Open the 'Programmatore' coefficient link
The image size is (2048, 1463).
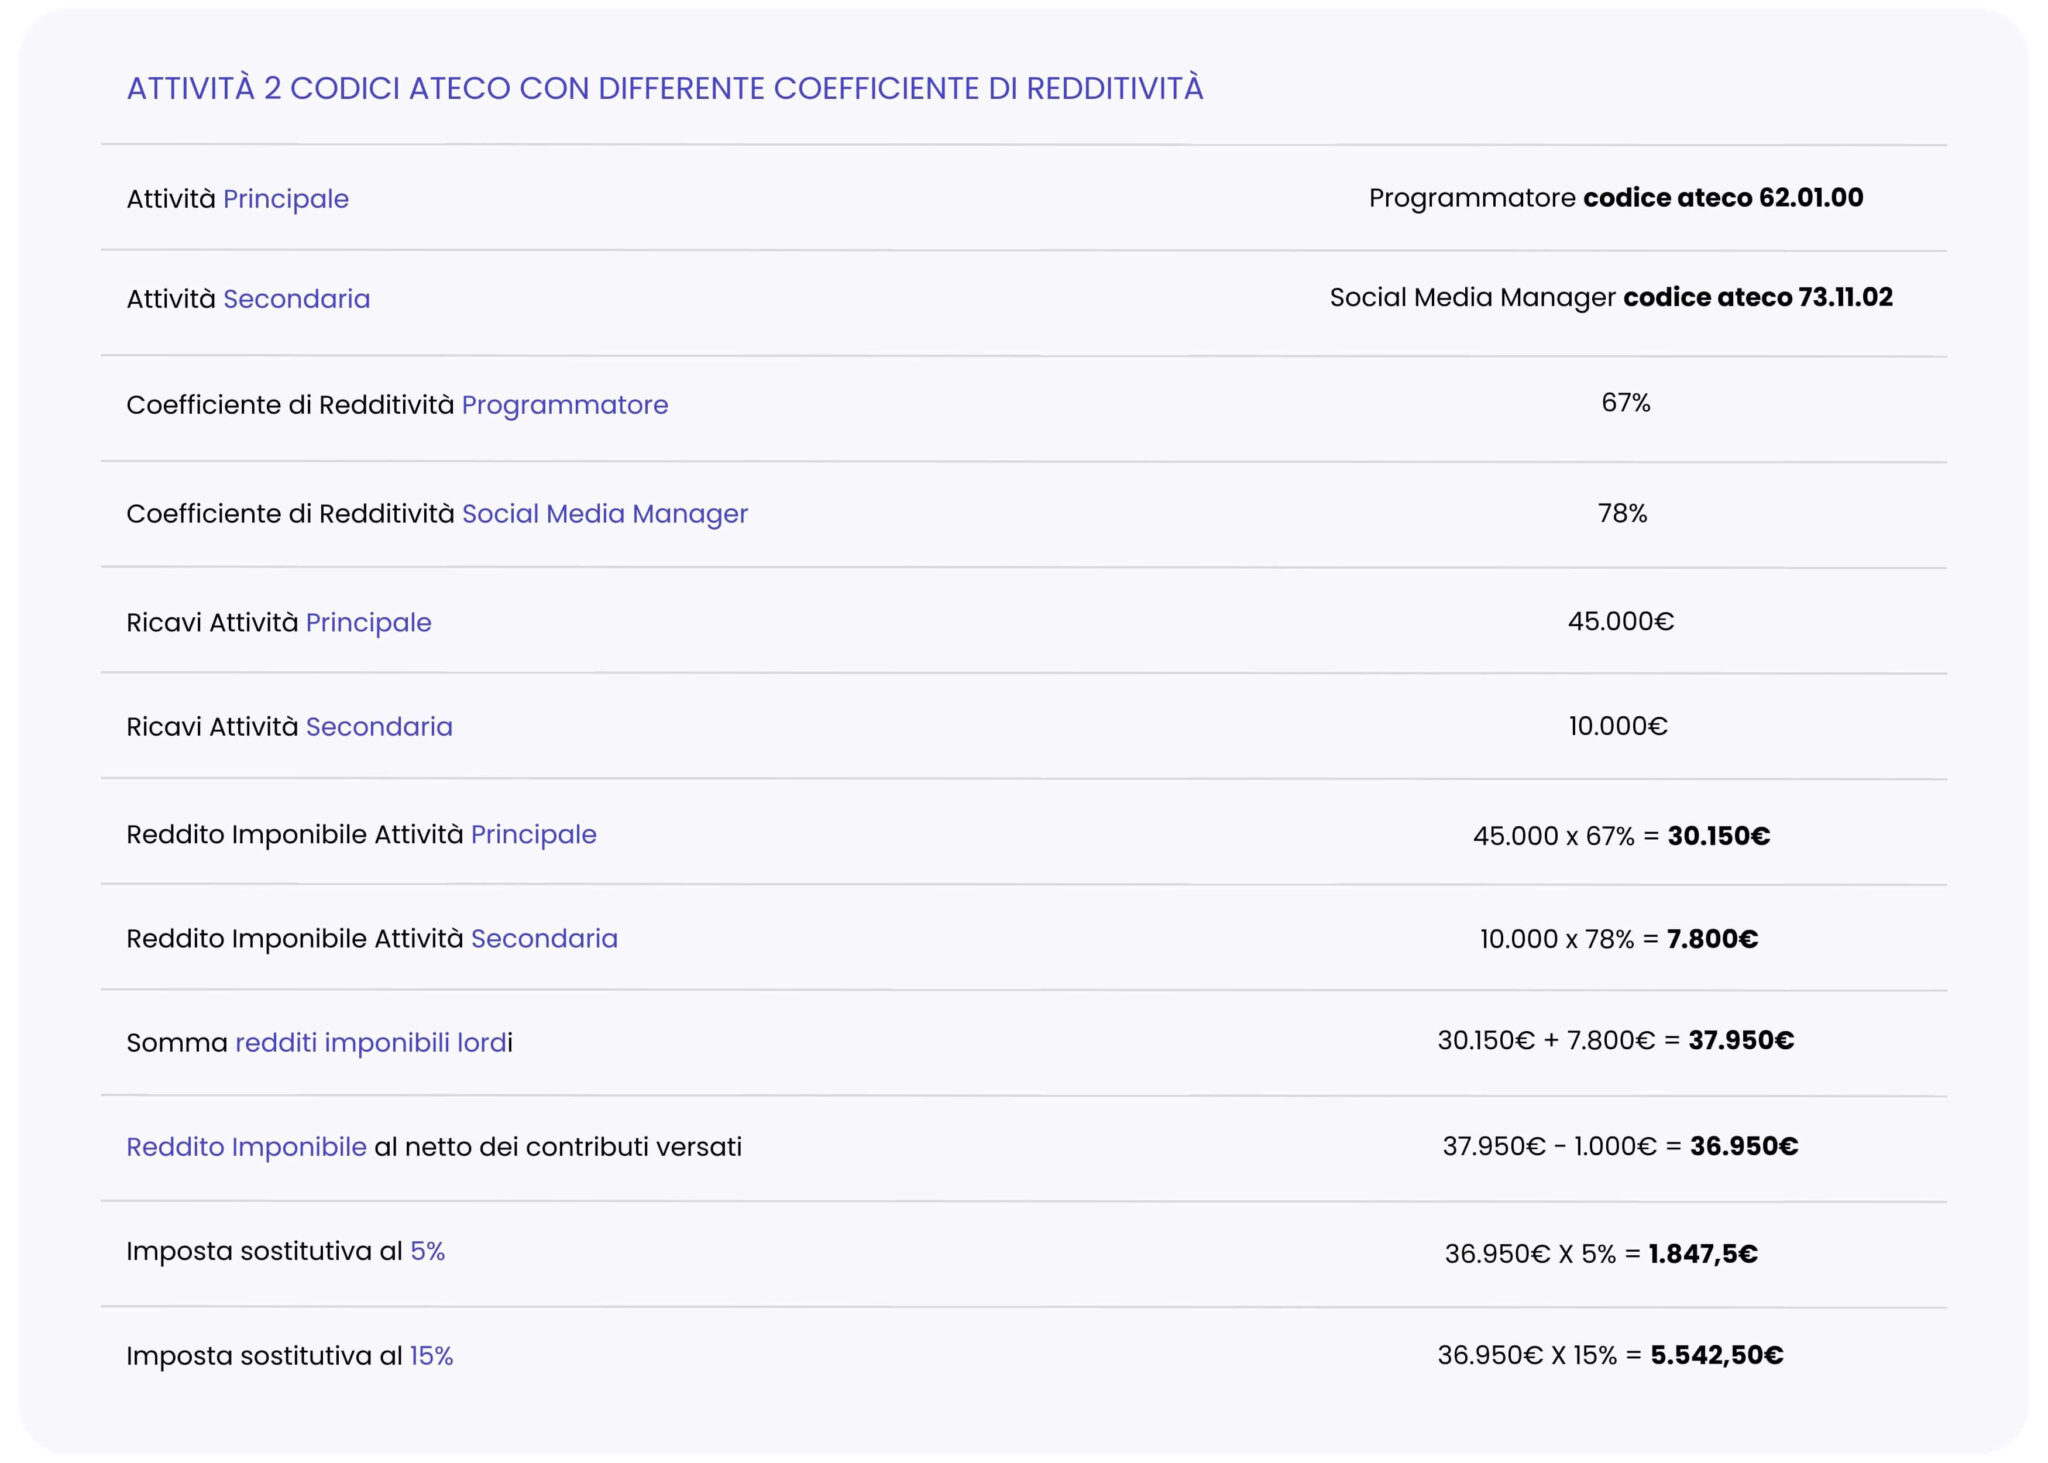[565, 405]
